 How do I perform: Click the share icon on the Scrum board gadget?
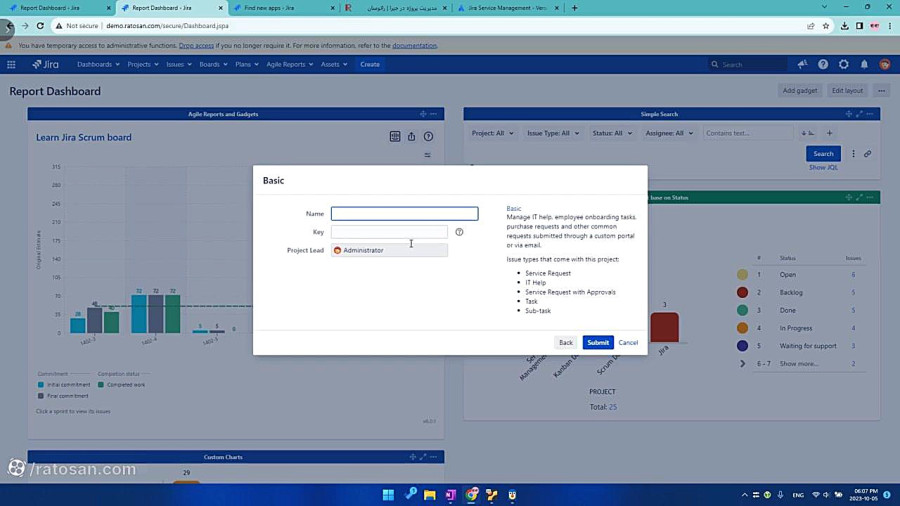click(x=412, y=137)
